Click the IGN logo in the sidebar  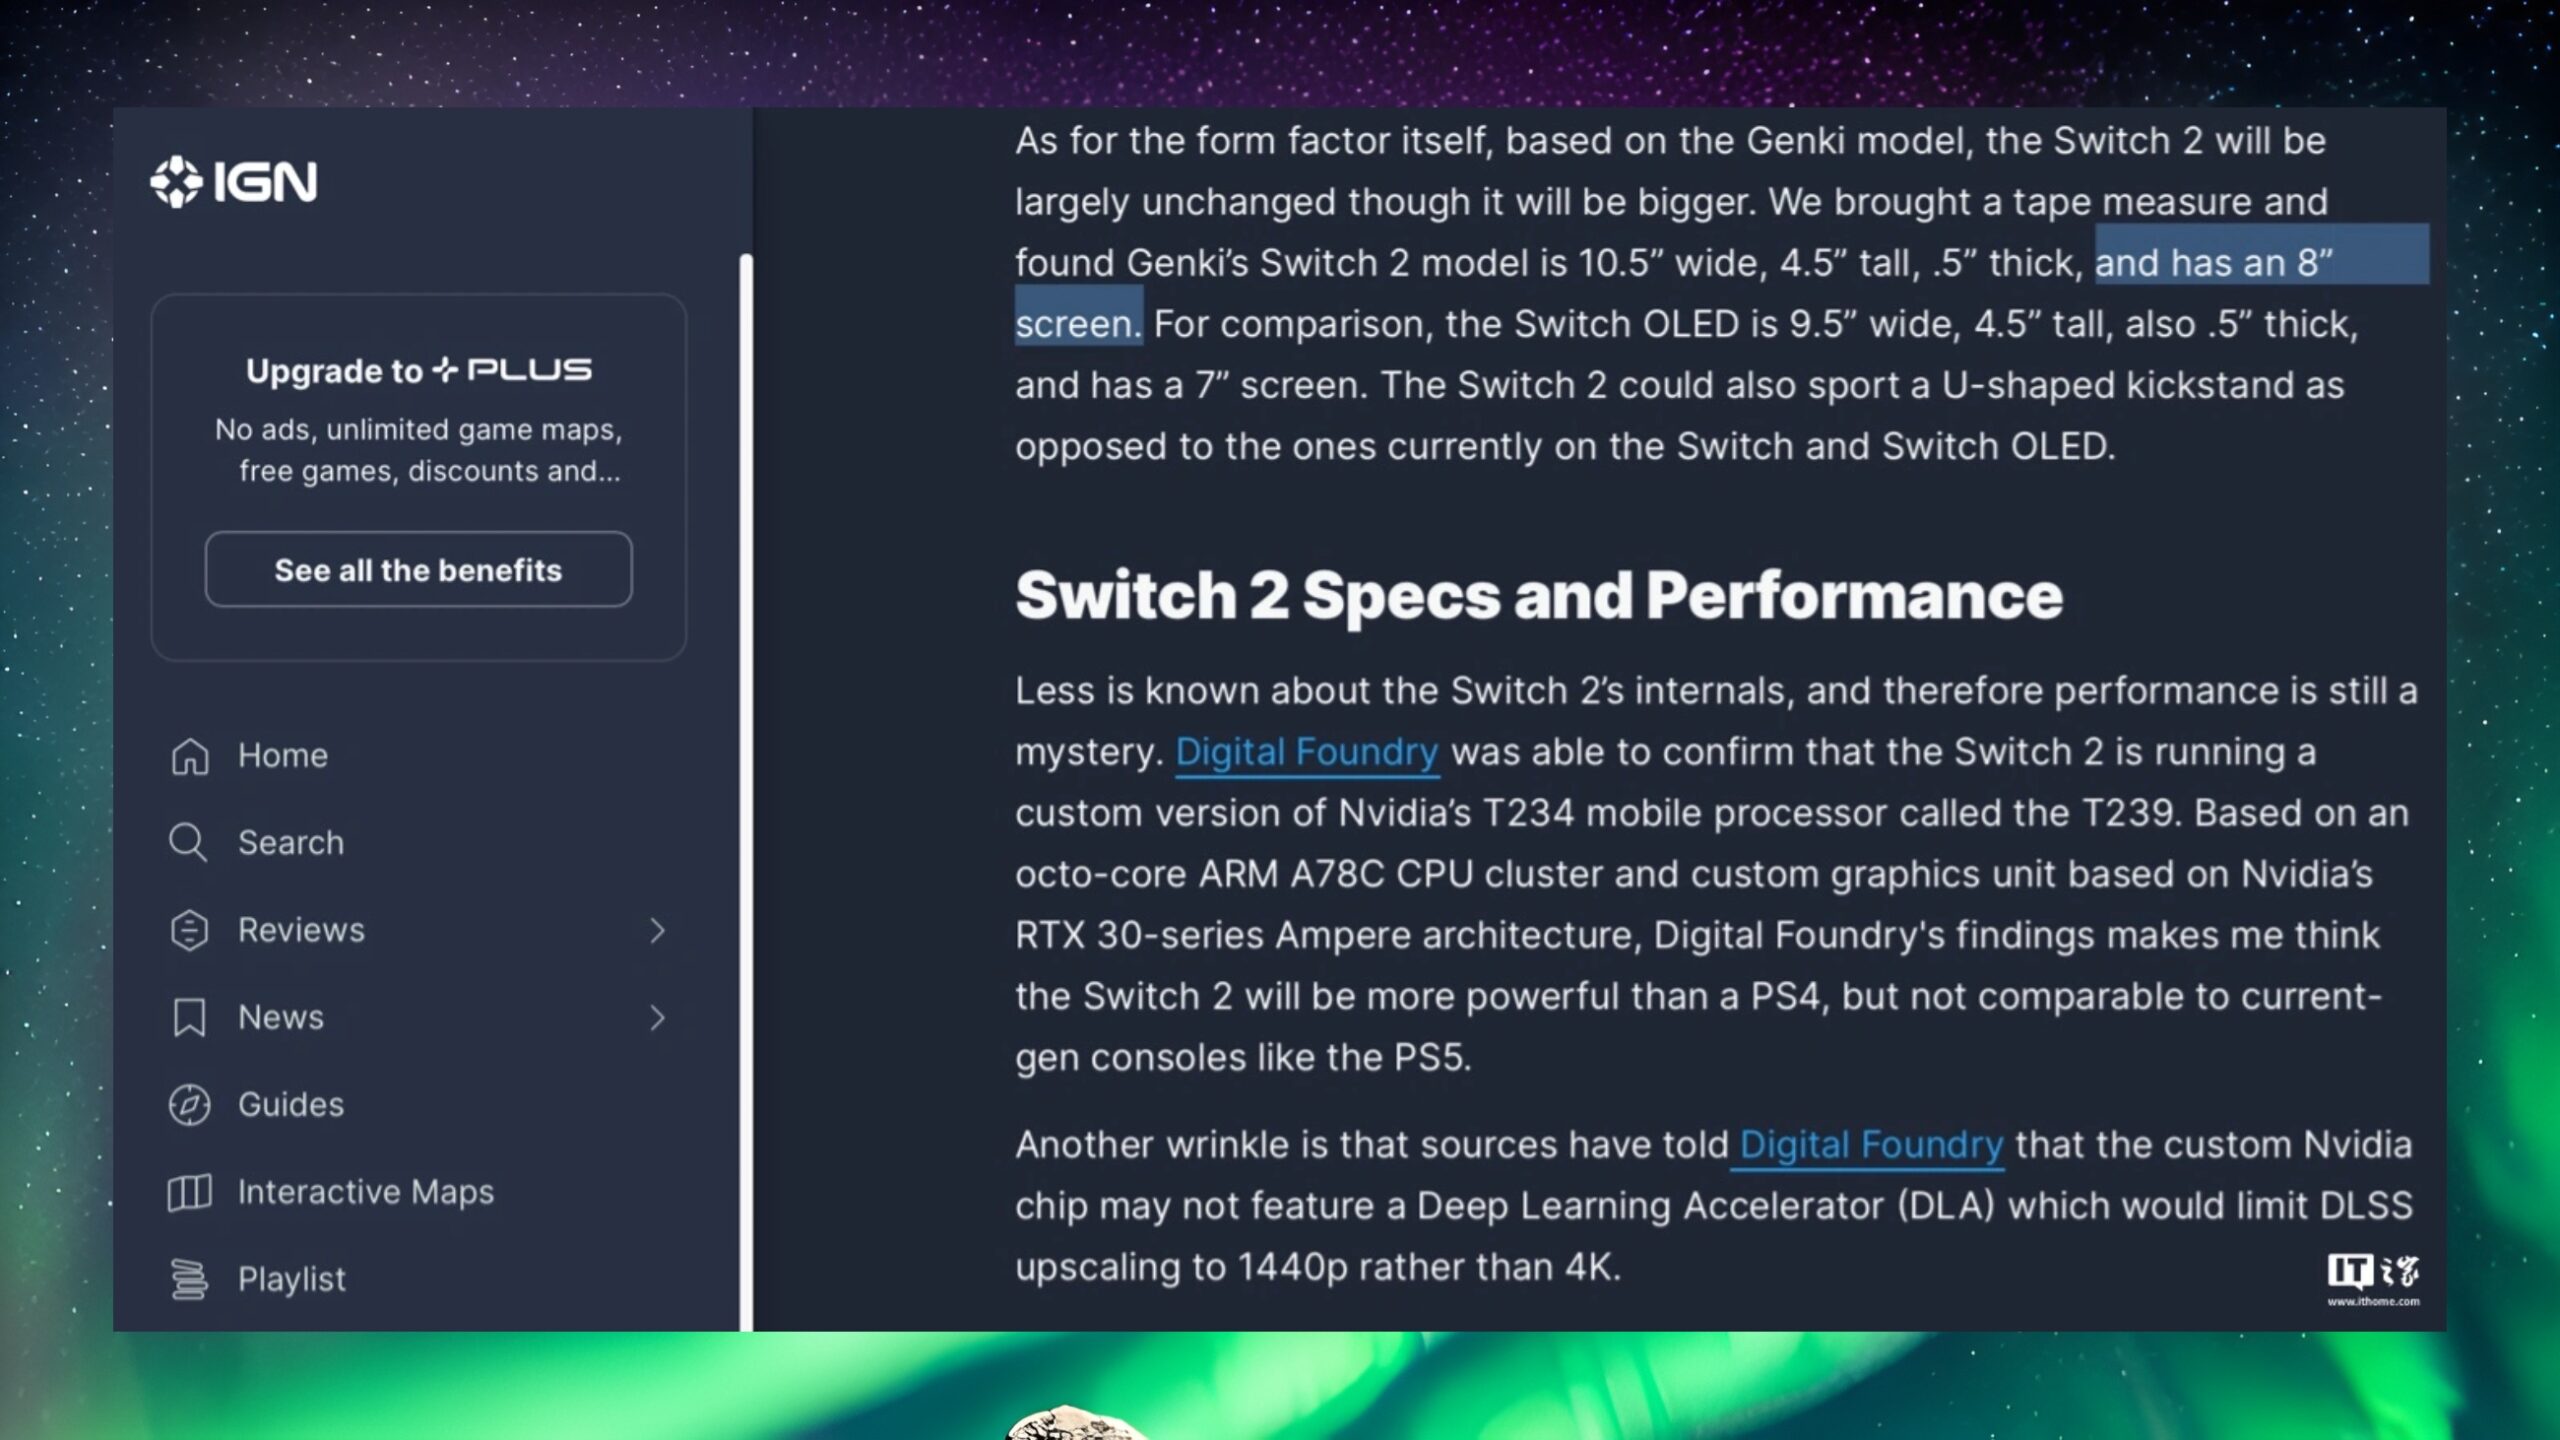click(x=234, y=182)
